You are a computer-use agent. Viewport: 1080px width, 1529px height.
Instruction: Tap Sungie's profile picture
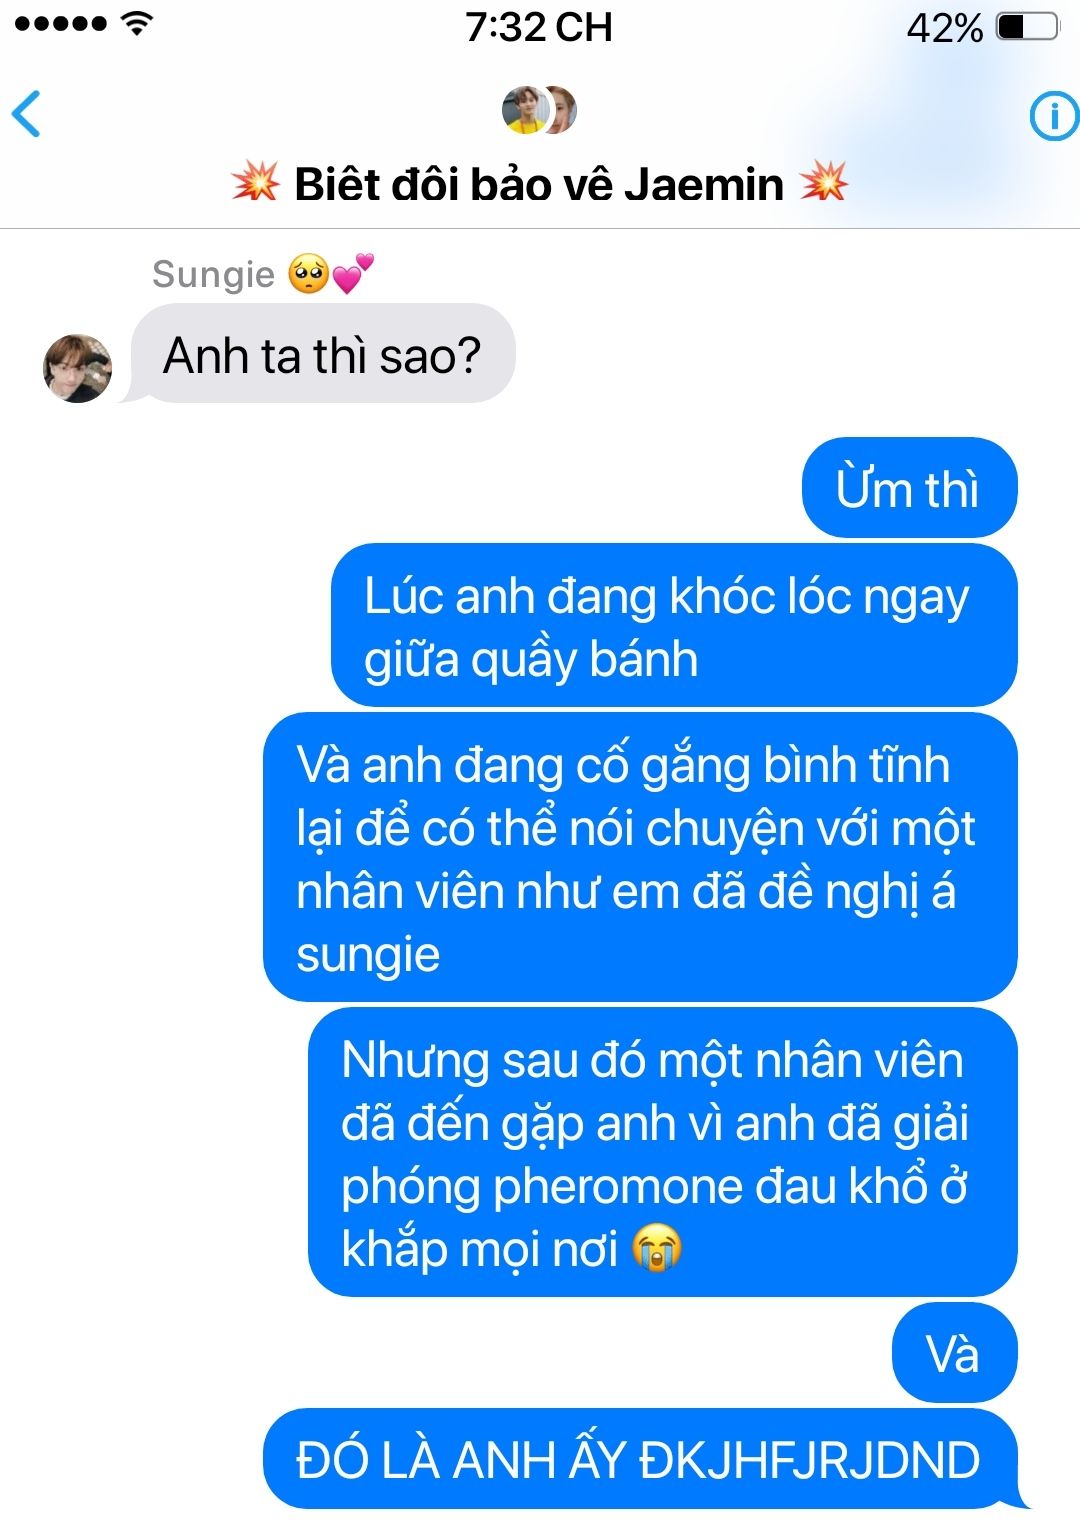(77, 368)
